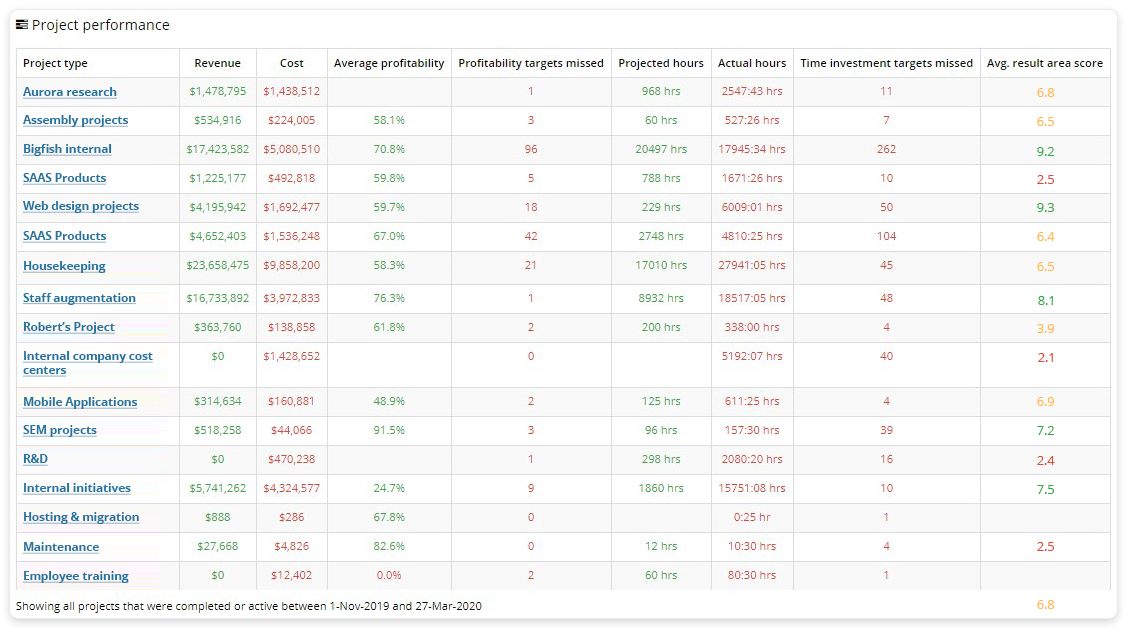Open the Aurora research project
The width and height of the screenshot is (1128, 628).
point(70,91)
